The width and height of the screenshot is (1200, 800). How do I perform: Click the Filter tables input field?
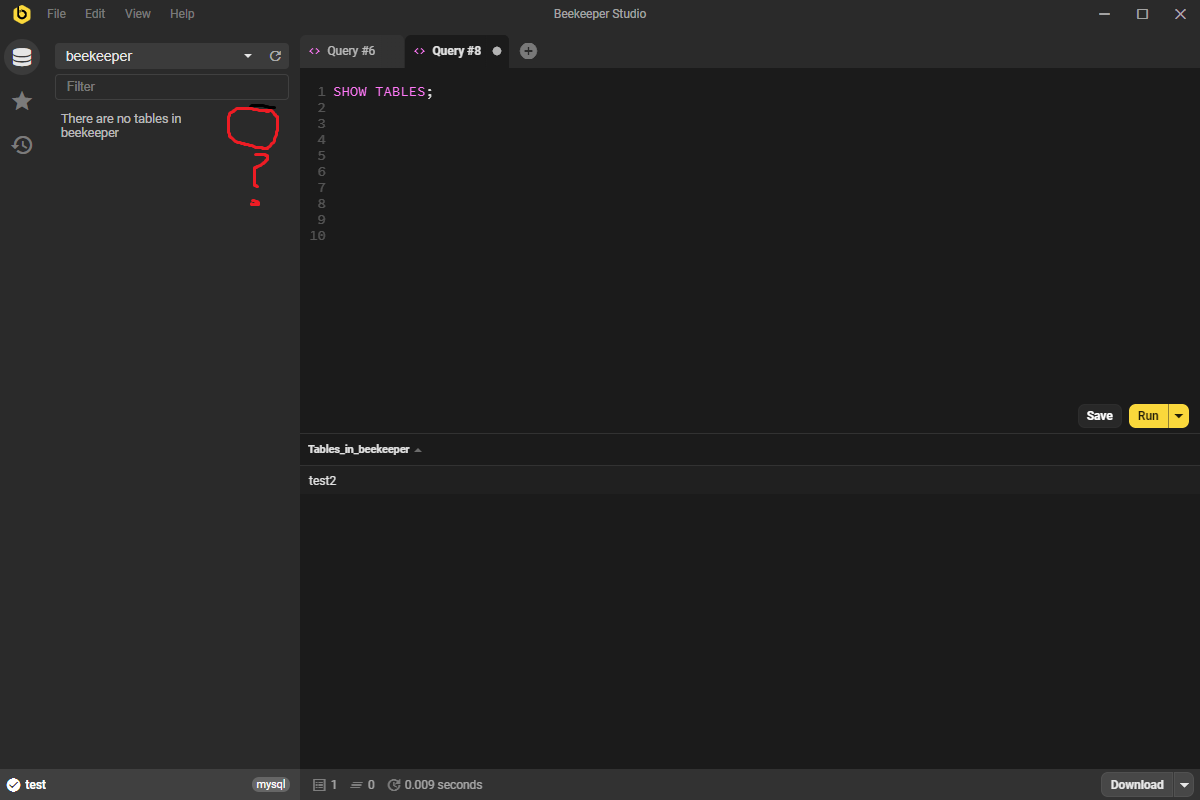tap(171, 87)
